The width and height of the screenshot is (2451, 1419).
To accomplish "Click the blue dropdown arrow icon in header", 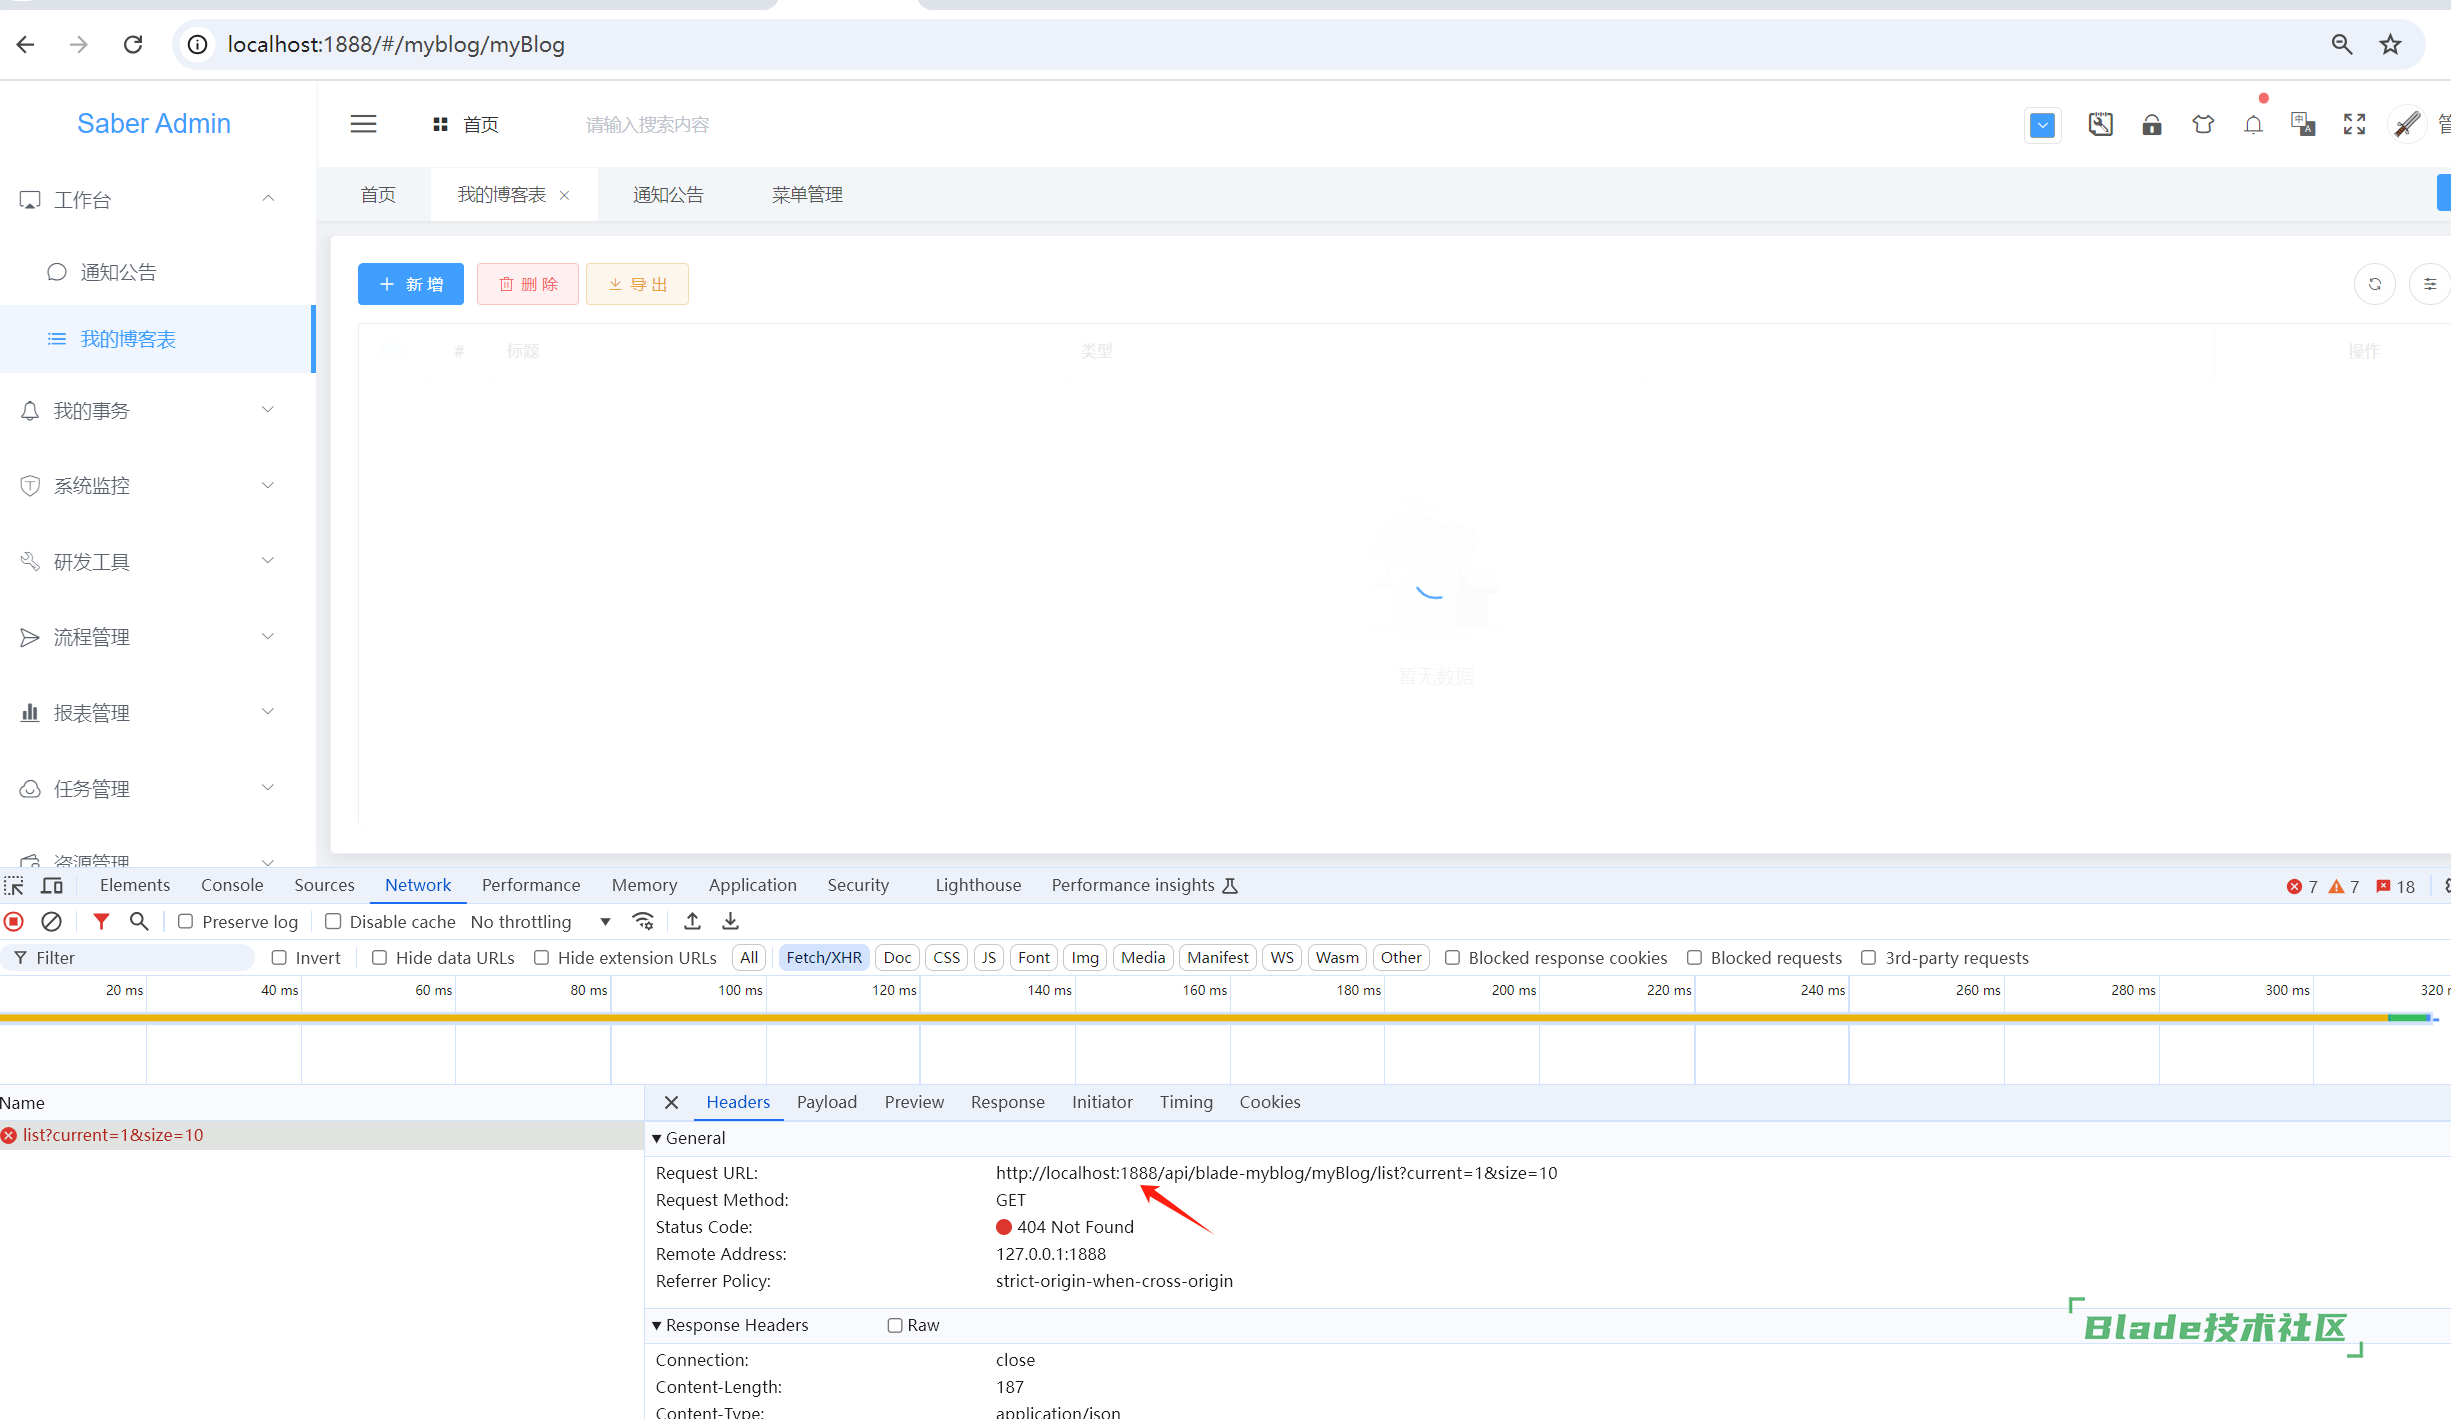I will click(2043, 125).
